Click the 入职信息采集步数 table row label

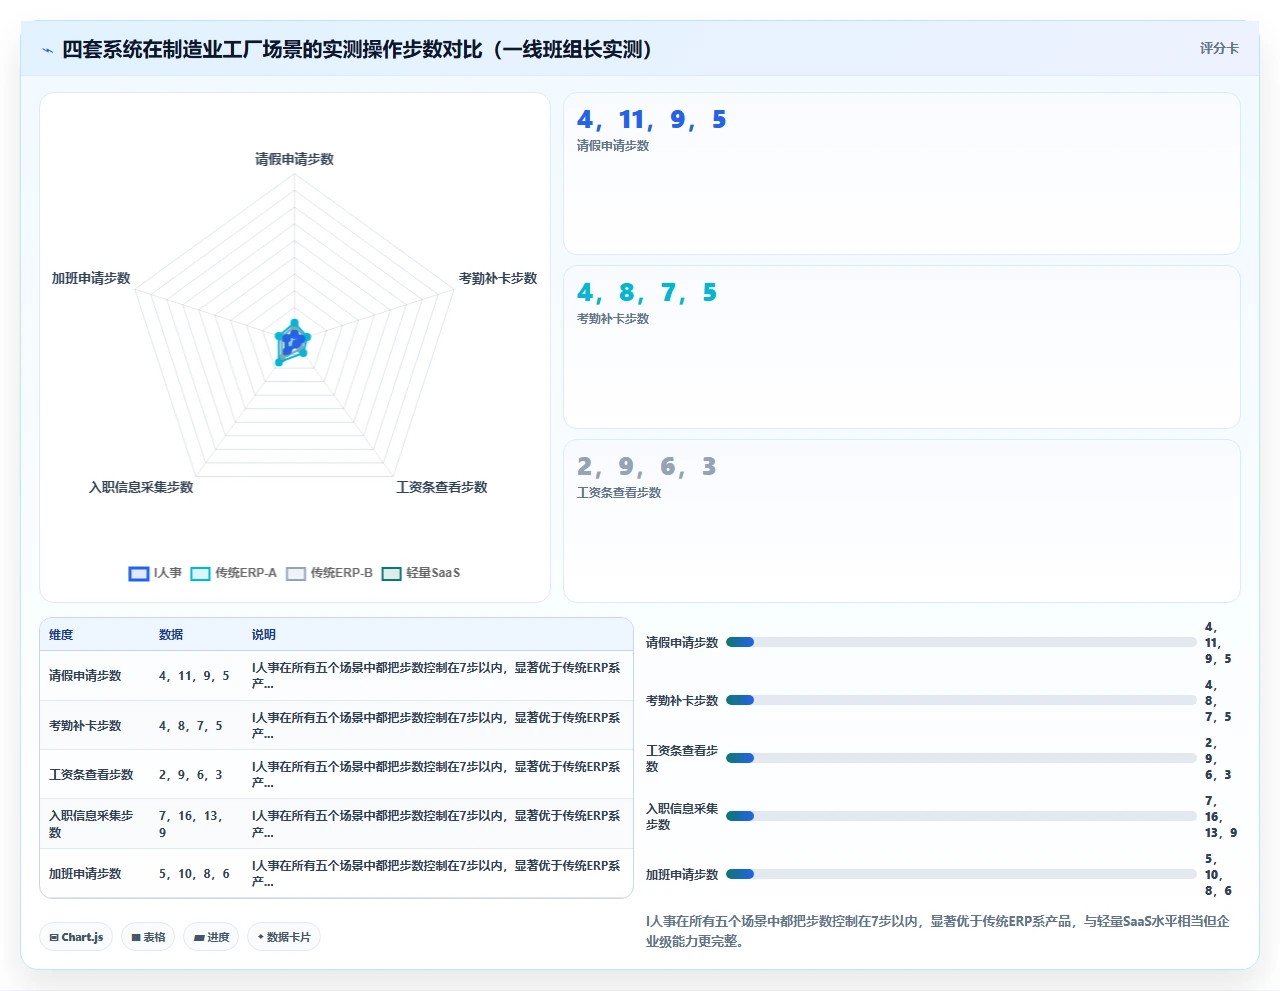(91, 824)
